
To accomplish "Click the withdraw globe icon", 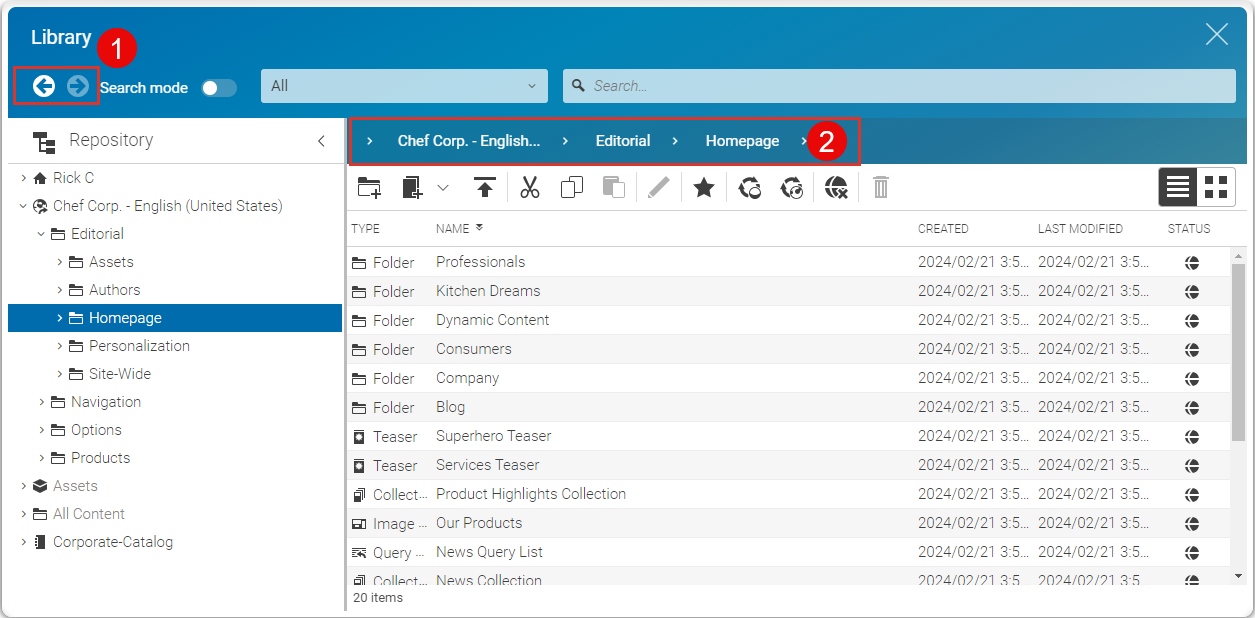I will coord(837,187).
